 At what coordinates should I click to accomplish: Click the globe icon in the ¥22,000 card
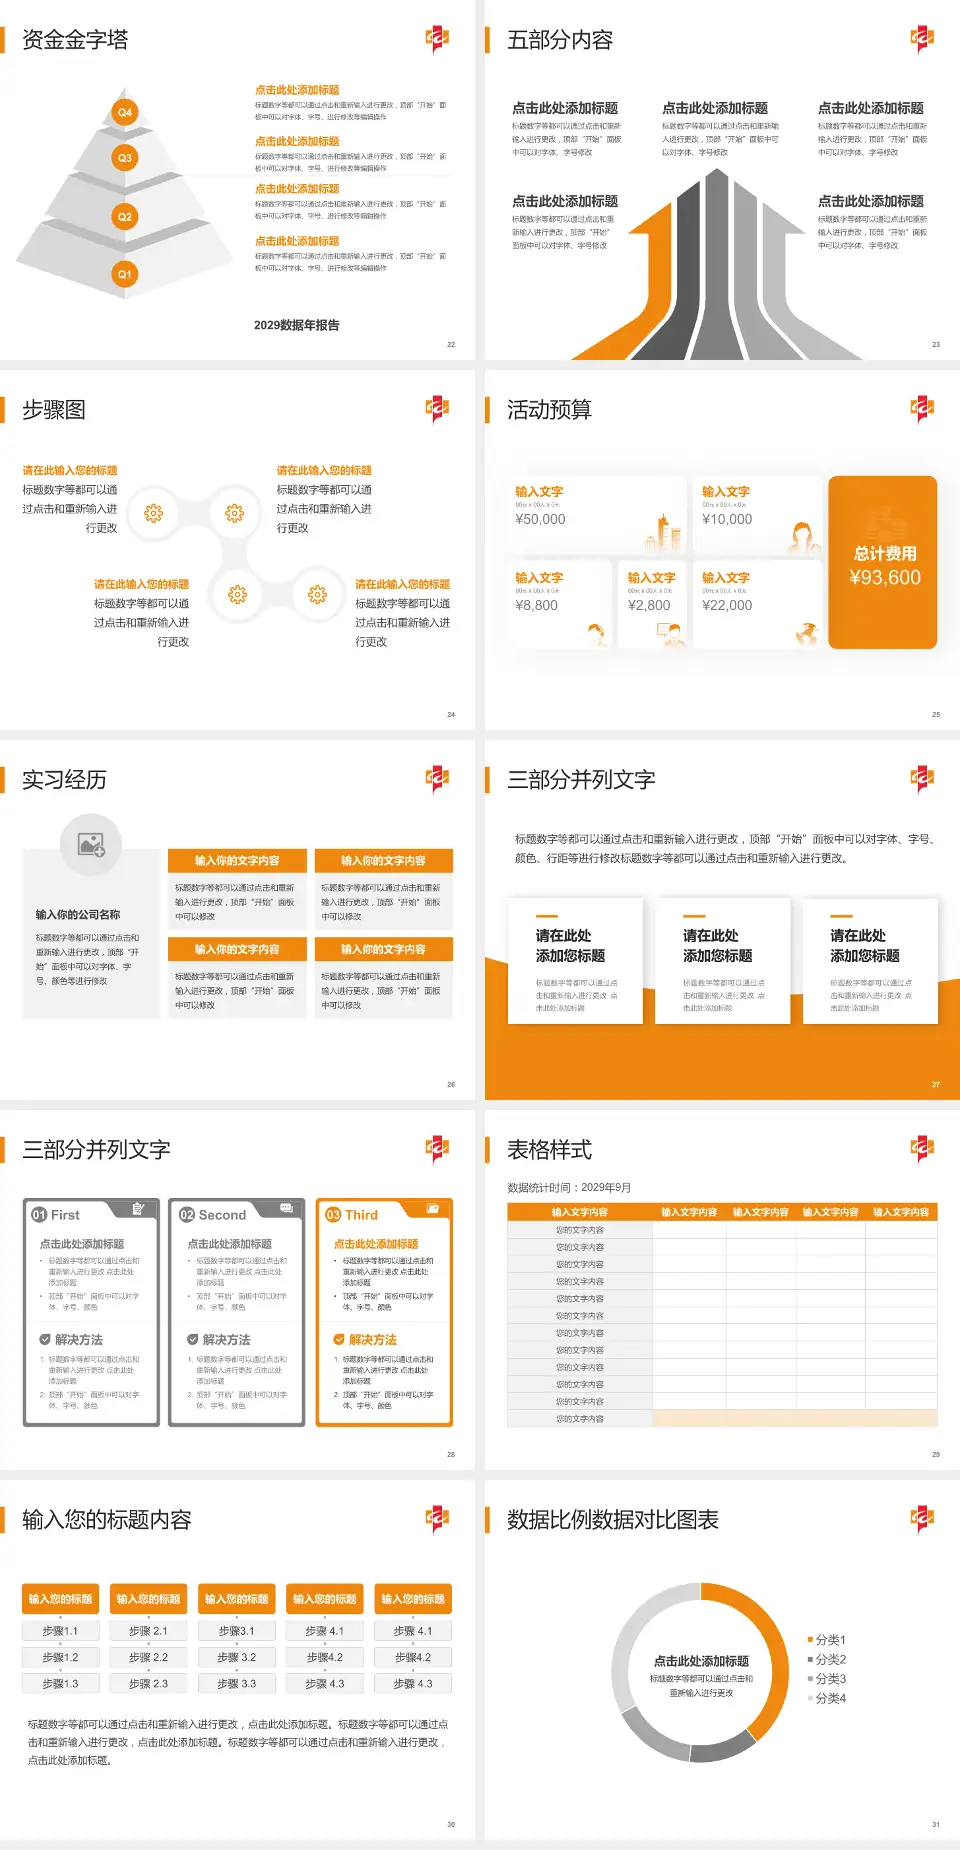[808, 634]
